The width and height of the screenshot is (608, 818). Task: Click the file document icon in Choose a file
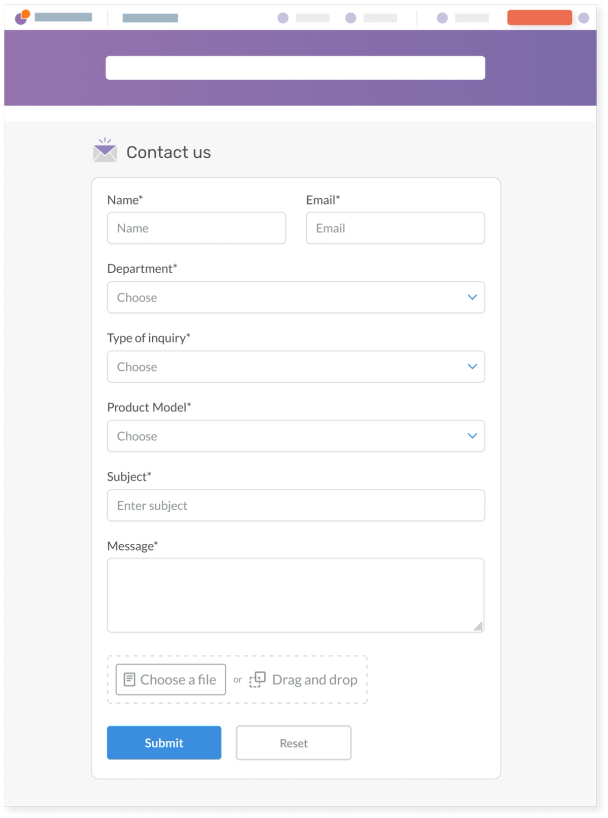coord(129,680)
